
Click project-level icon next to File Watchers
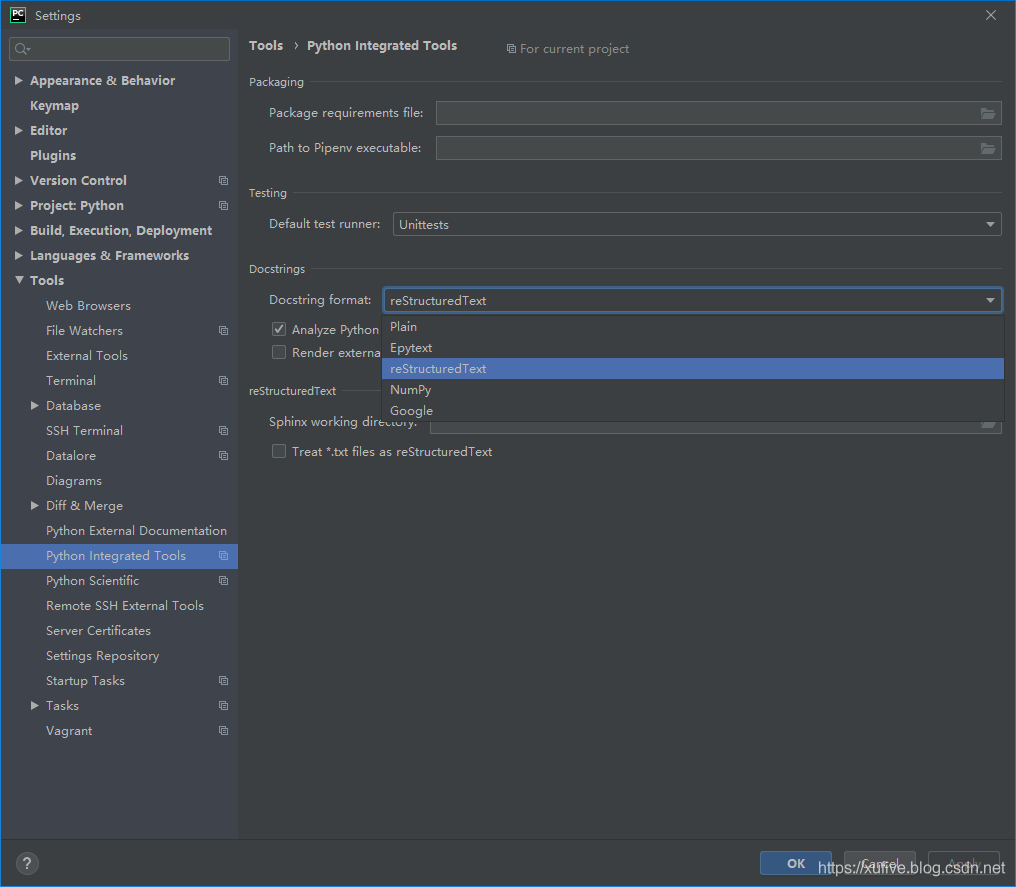pyautogui.click(x=224, y=330)
